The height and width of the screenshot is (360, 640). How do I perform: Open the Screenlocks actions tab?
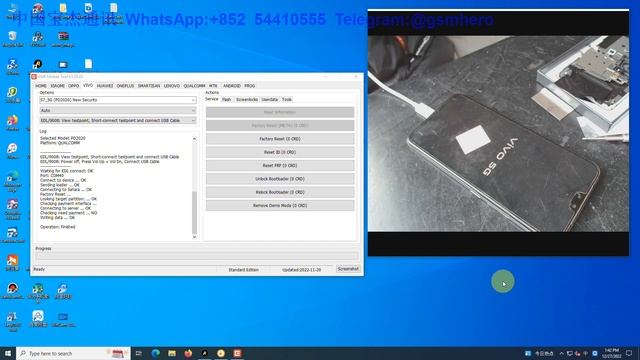tap(247, 100)
